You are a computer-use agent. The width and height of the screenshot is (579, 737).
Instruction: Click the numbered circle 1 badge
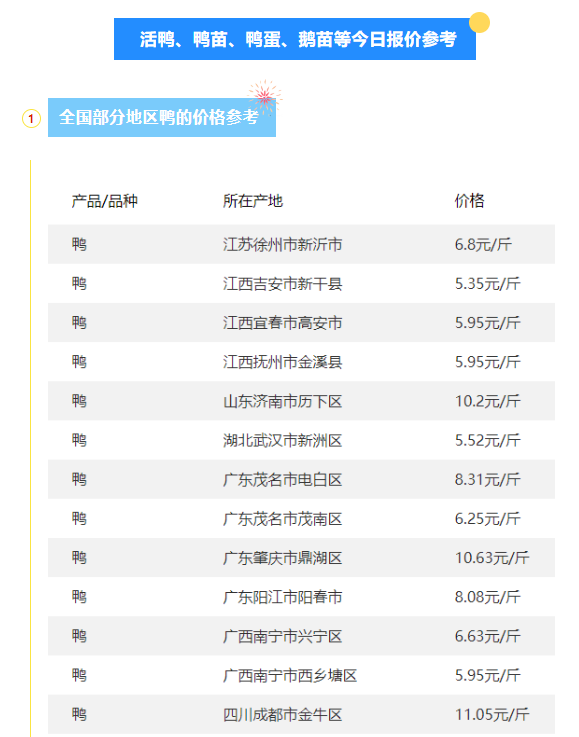tap(31, 118)
